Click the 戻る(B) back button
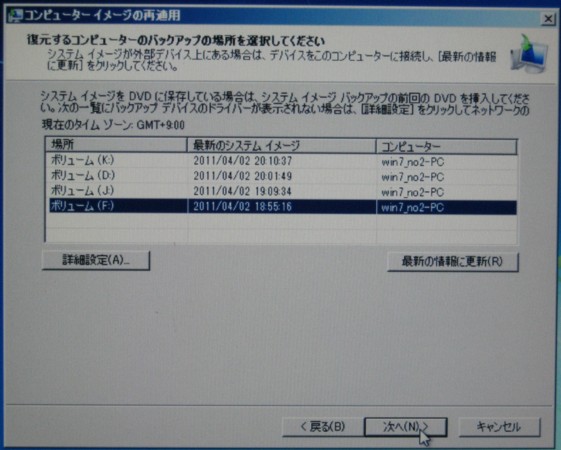Image resolution: width=561 pixels, height=450 pixels. (323, 426)
